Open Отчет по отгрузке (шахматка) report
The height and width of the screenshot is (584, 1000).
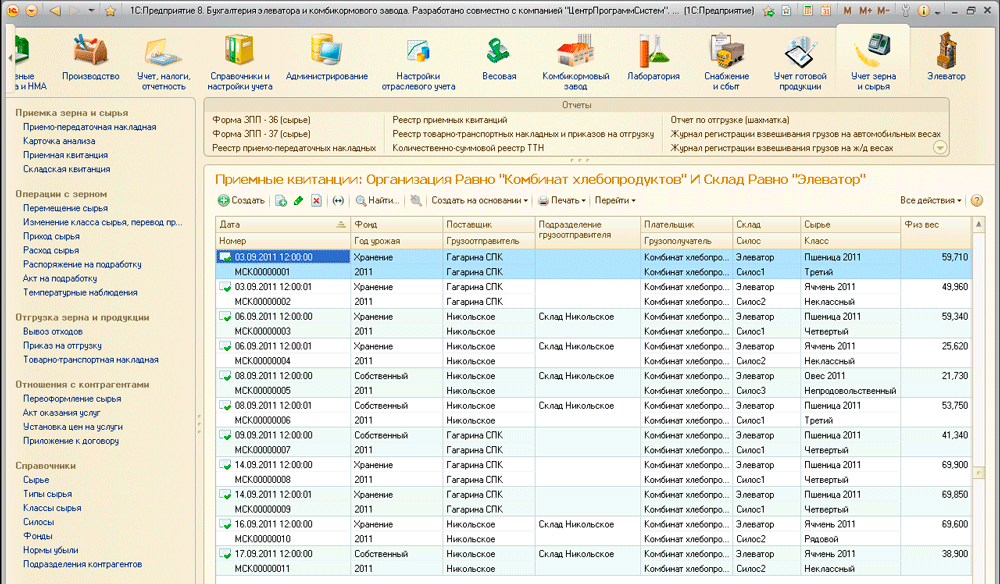coord(730,120)
